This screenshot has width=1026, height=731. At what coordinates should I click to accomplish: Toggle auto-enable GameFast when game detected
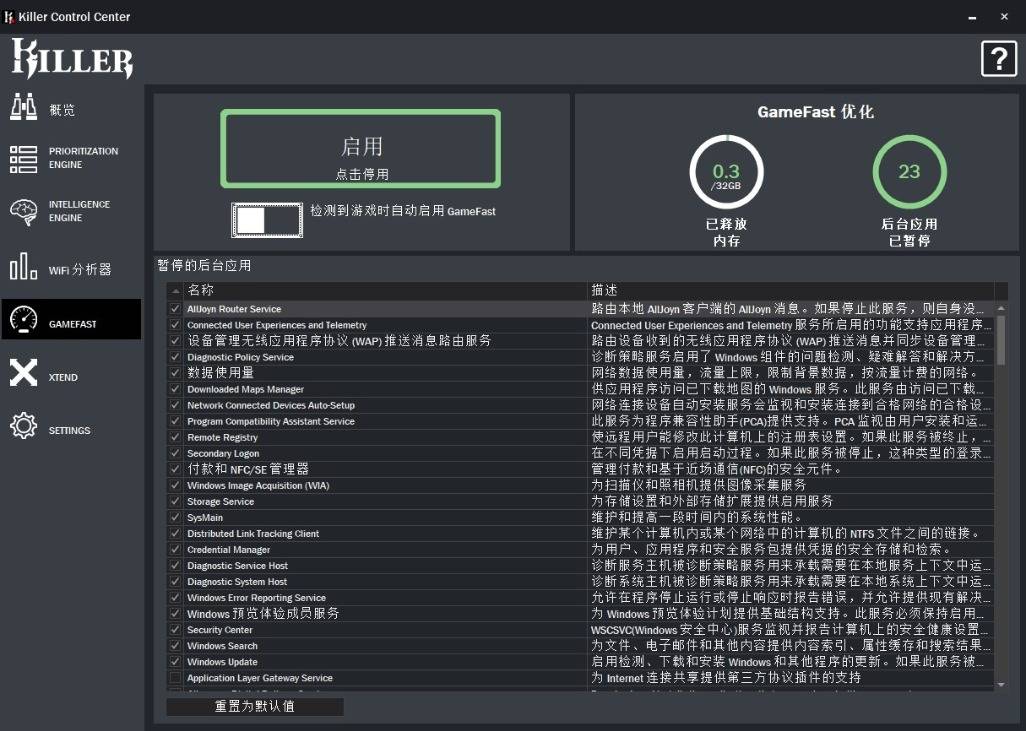tap(267, 220)
